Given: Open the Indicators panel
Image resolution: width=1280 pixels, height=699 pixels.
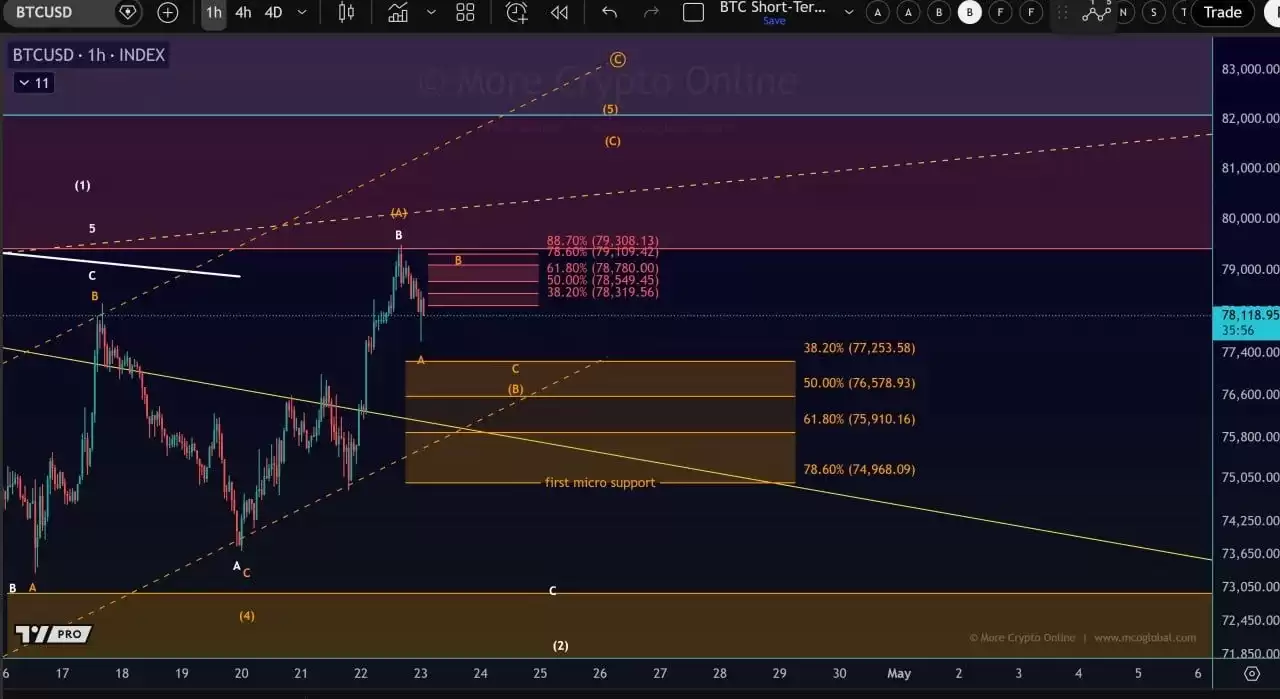Looking at the screenshot, I should point(398,13).
